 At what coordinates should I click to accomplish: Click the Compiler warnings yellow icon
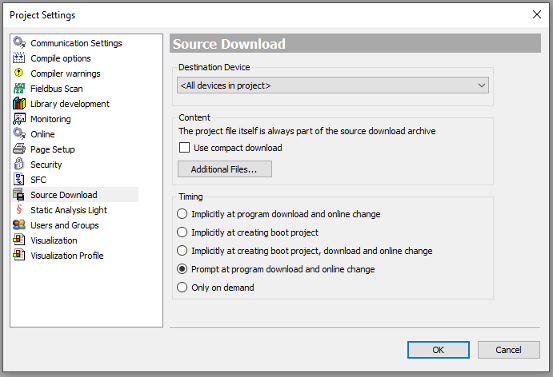tap(19, 73)
